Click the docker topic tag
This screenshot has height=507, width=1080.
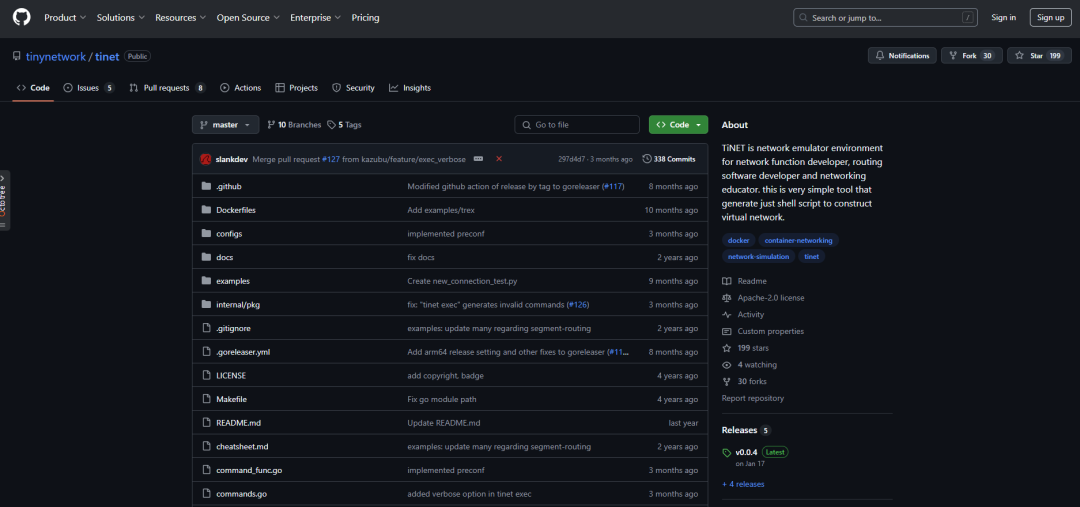pos(738,240)
